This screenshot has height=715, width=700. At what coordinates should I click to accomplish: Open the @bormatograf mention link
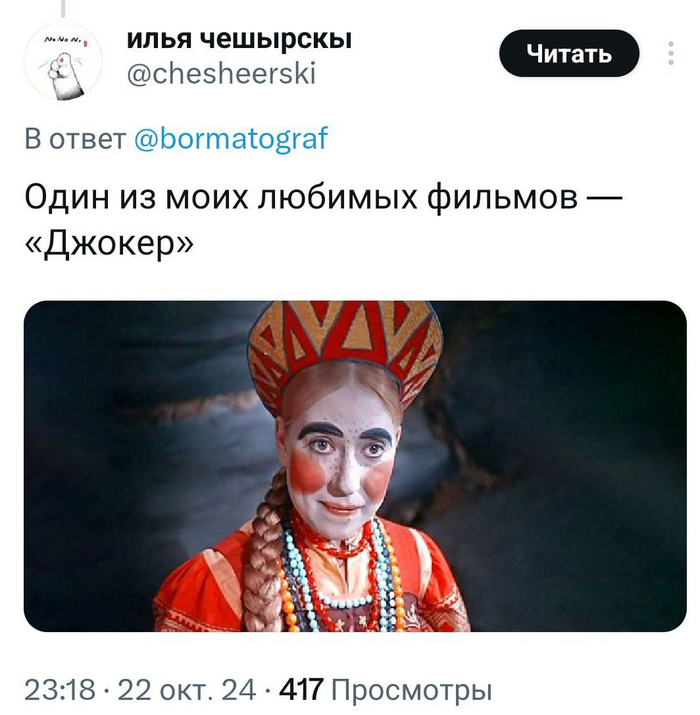point(231,138)
